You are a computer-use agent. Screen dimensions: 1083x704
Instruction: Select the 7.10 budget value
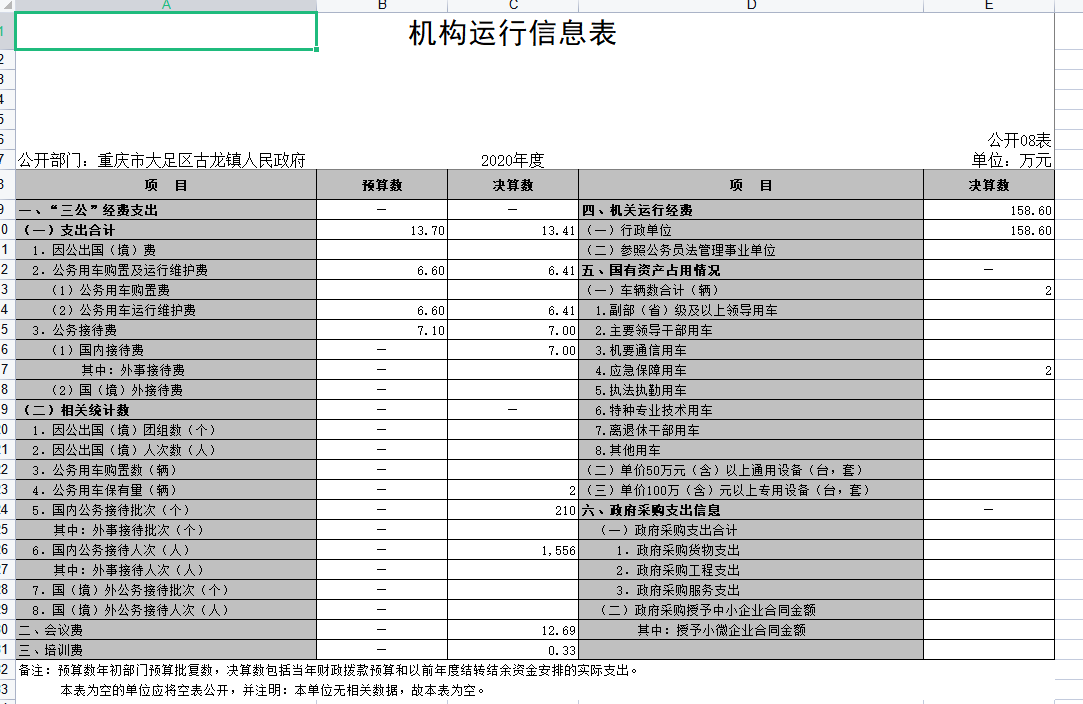coord(382,330)
